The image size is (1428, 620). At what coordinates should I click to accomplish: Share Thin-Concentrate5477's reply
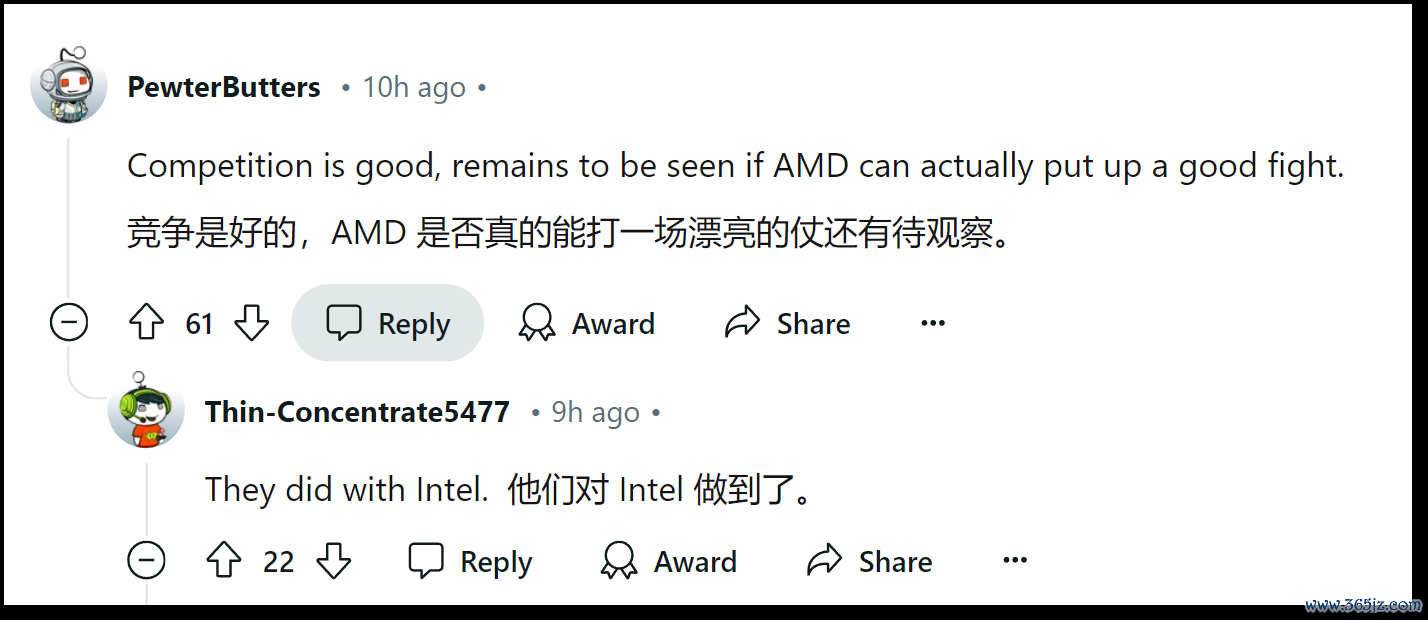point(870,561)
